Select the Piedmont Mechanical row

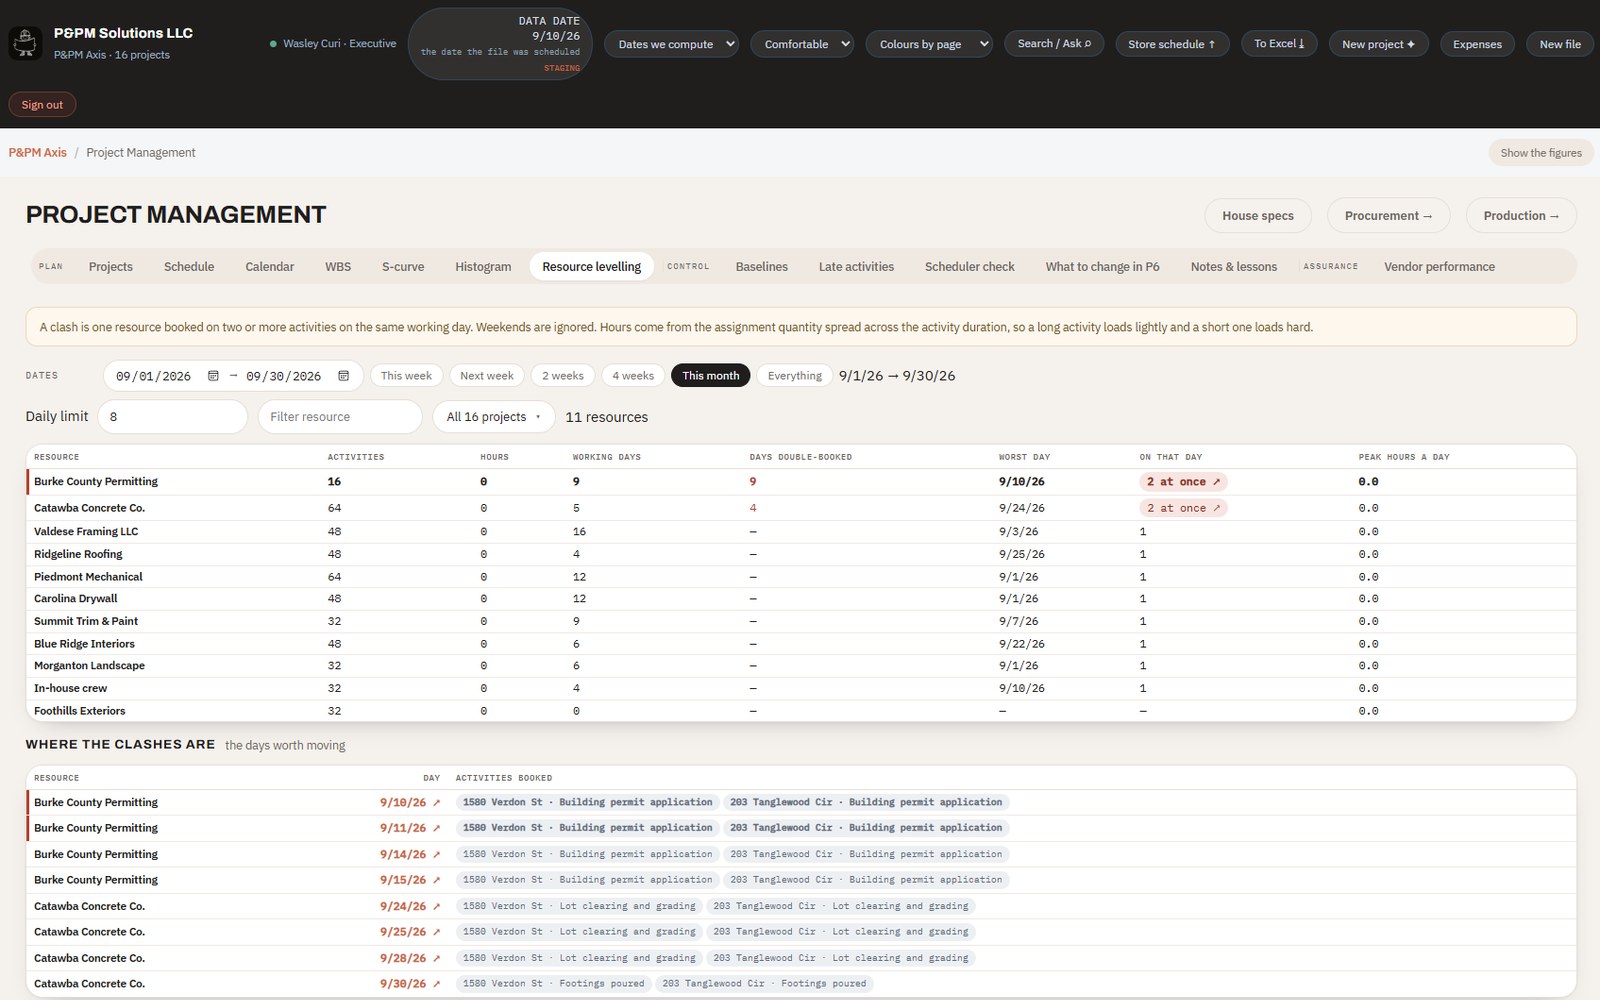pos(801,577)
